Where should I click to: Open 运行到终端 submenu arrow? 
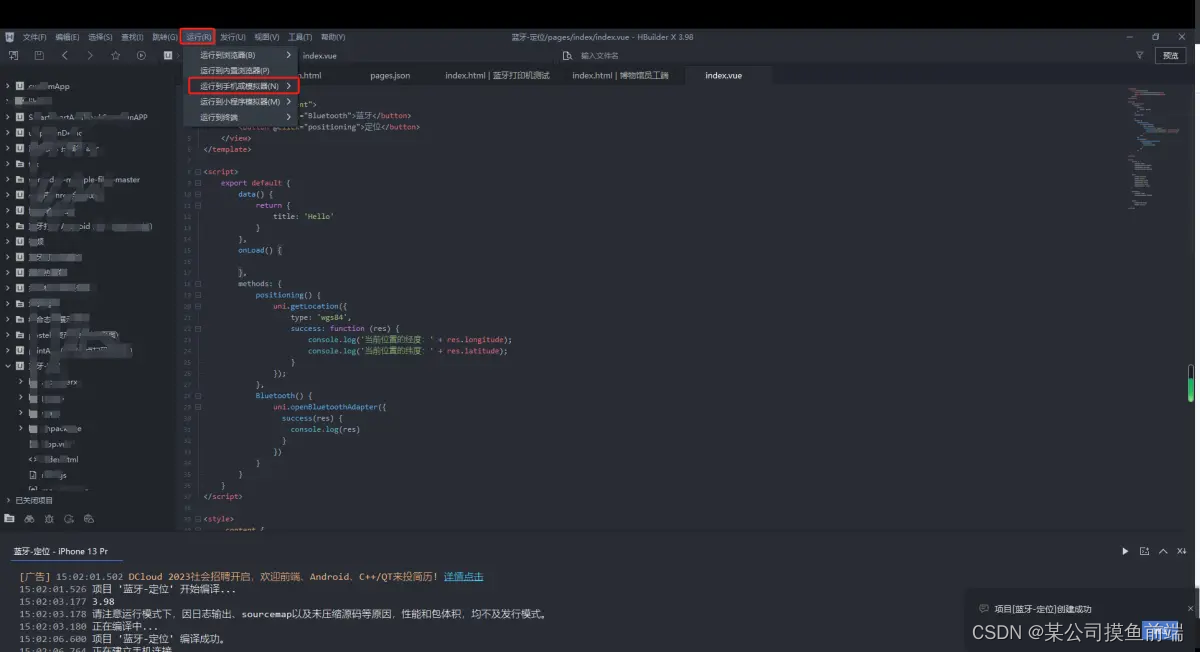[x=289, y=117]
